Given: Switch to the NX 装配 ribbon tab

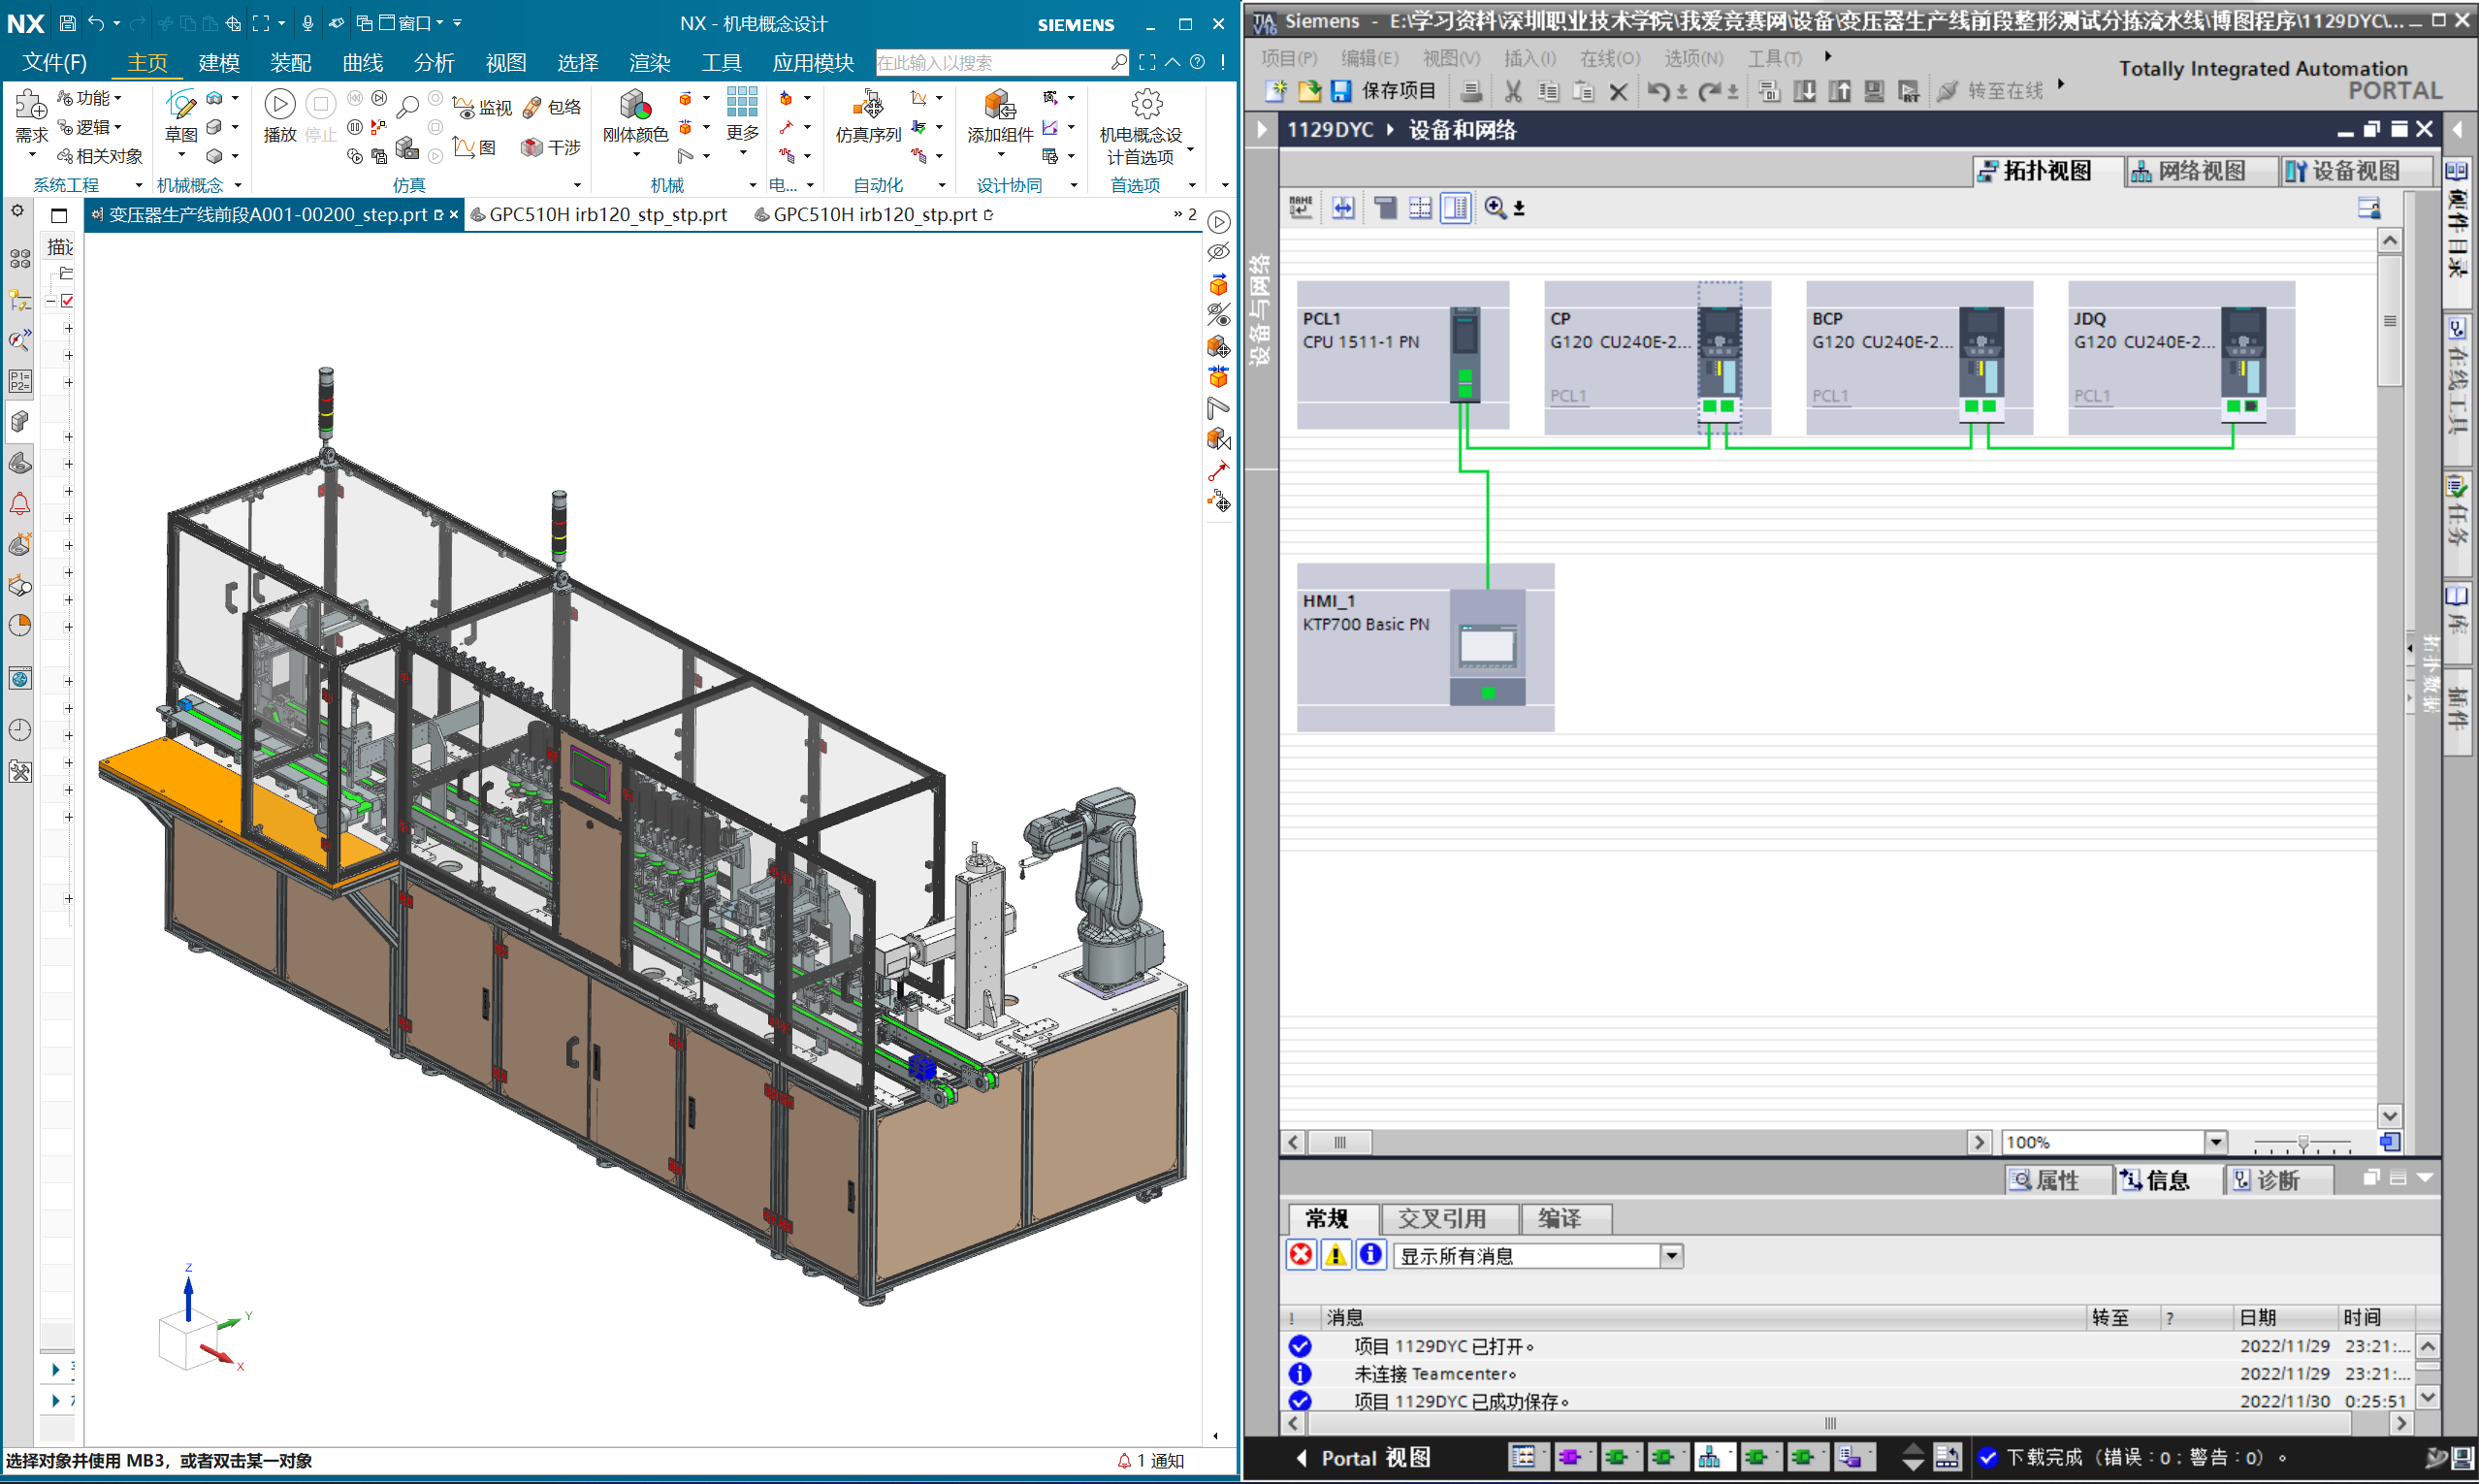Looking at the screenshot, I should tap(291, 62).
